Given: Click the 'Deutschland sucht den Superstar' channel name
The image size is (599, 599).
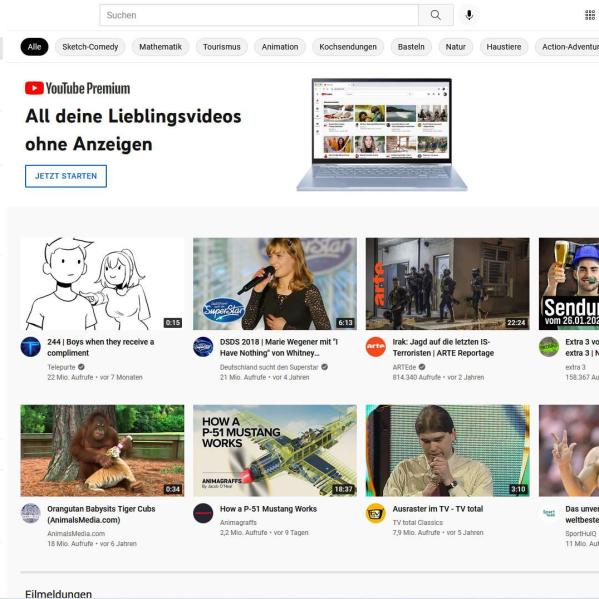Looking at the screenshot, I should pos(269,367).
